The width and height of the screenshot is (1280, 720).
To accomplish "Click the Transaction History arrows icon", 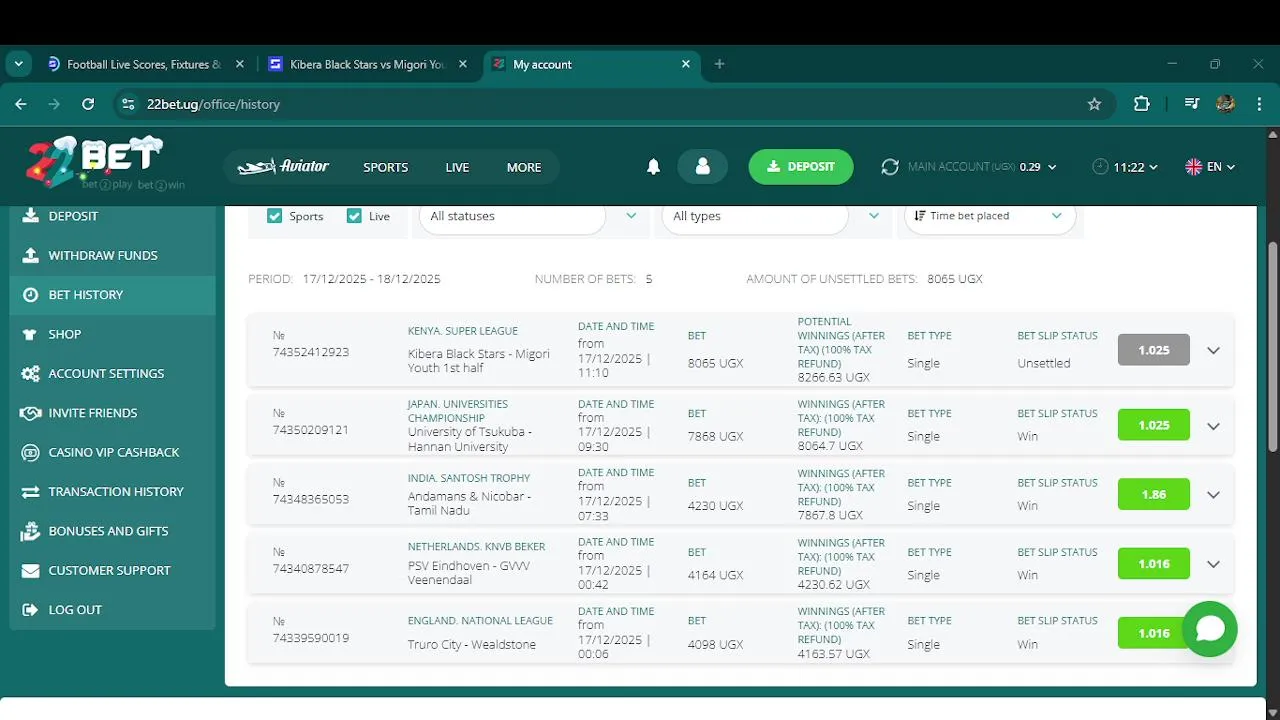I will [x=30, y=492].
